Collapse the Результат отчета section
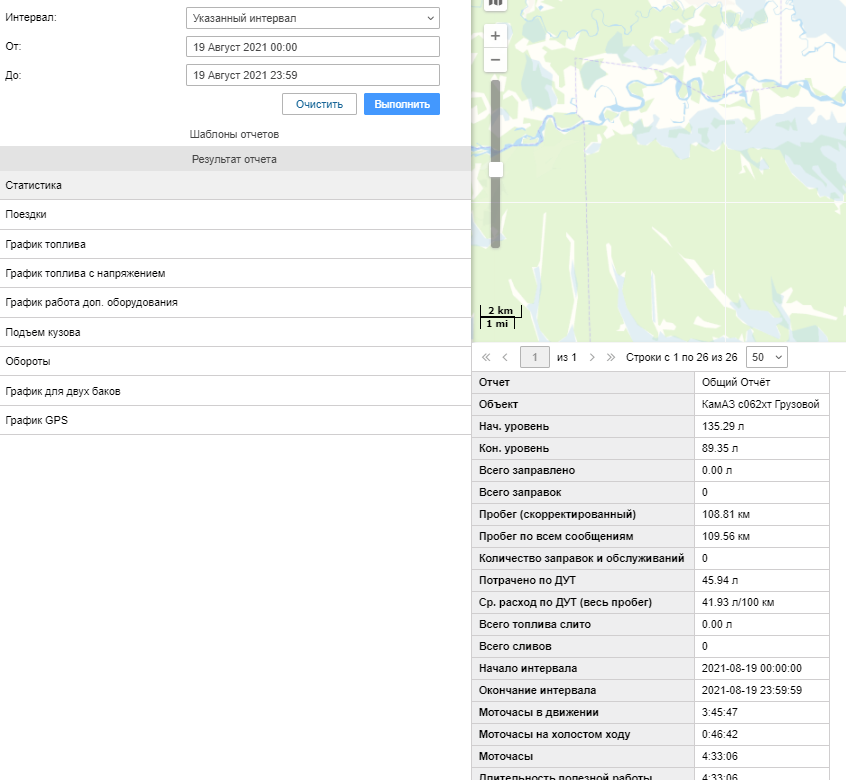The image size is (846, 780). [234, 159]
